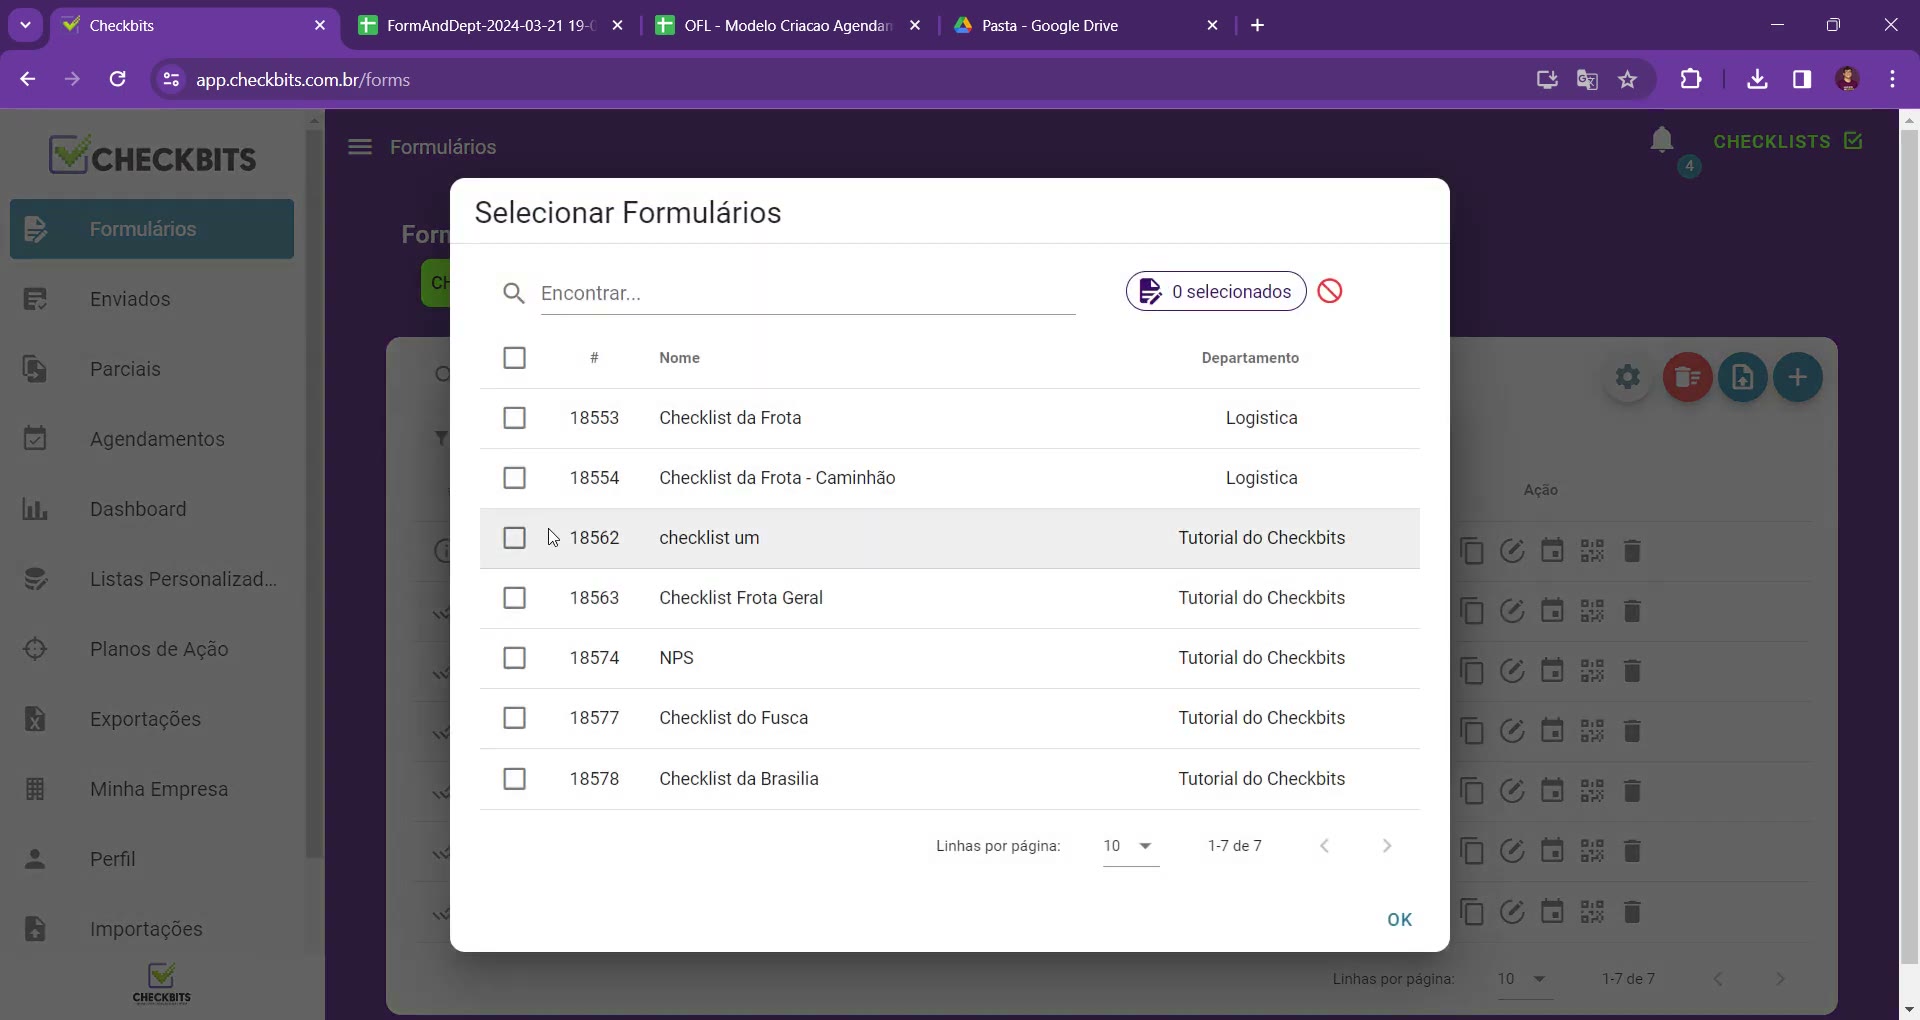Click Checkbits logo at sidebar top
This screenshot has width=1920, height=1020.
click(153, 156)
